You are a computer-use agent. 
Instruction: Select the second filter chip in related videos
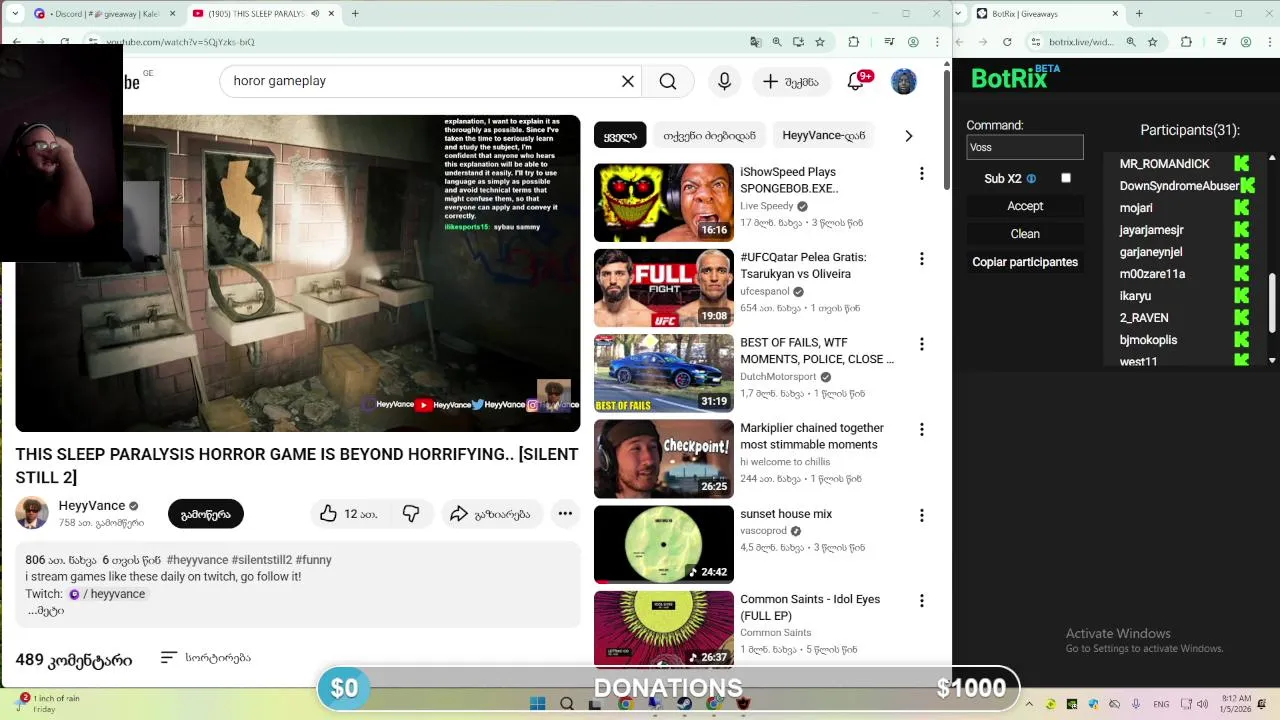[x=709, y=136]
